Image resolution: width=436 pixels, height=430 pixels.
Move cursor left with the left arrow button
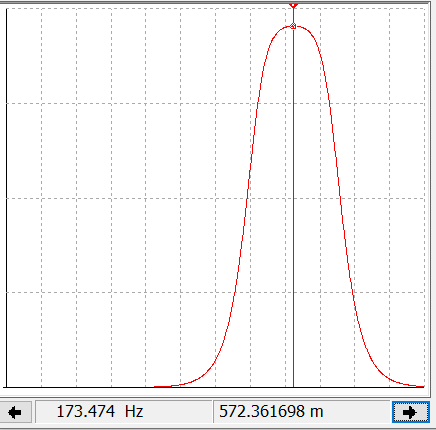pos(15,412)
